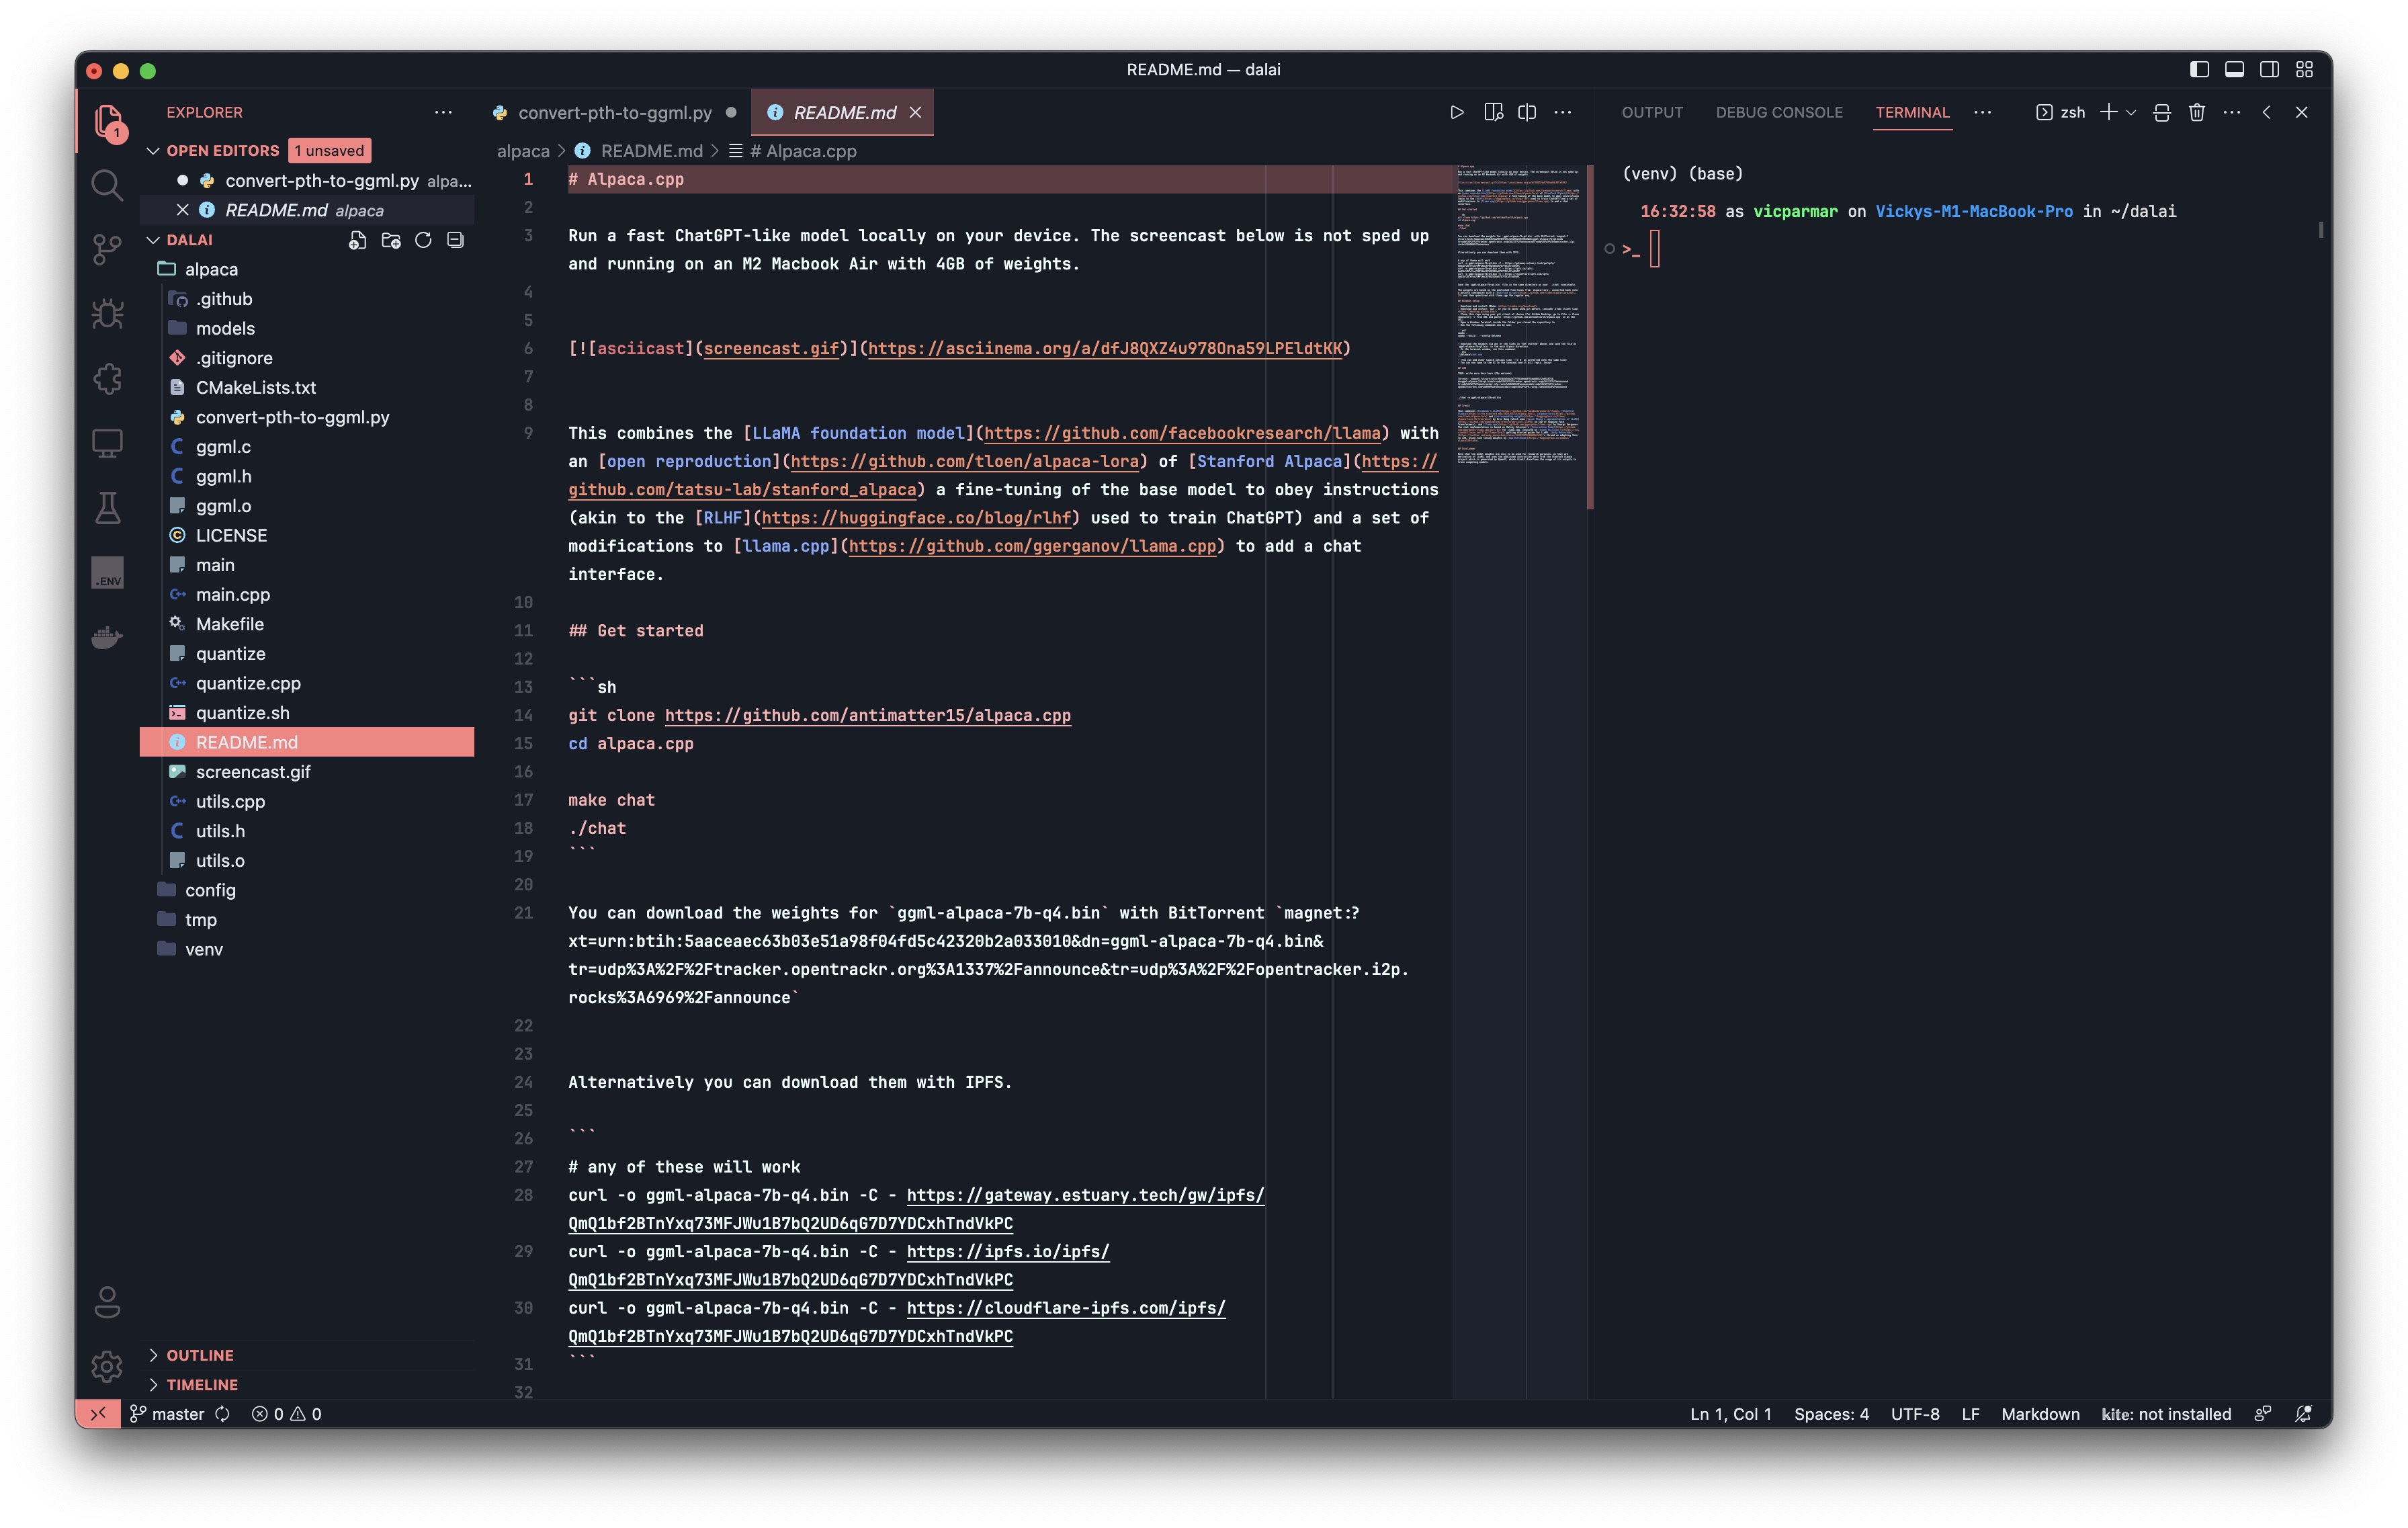Click the Refresh Explorer icon

coord(423,240)
